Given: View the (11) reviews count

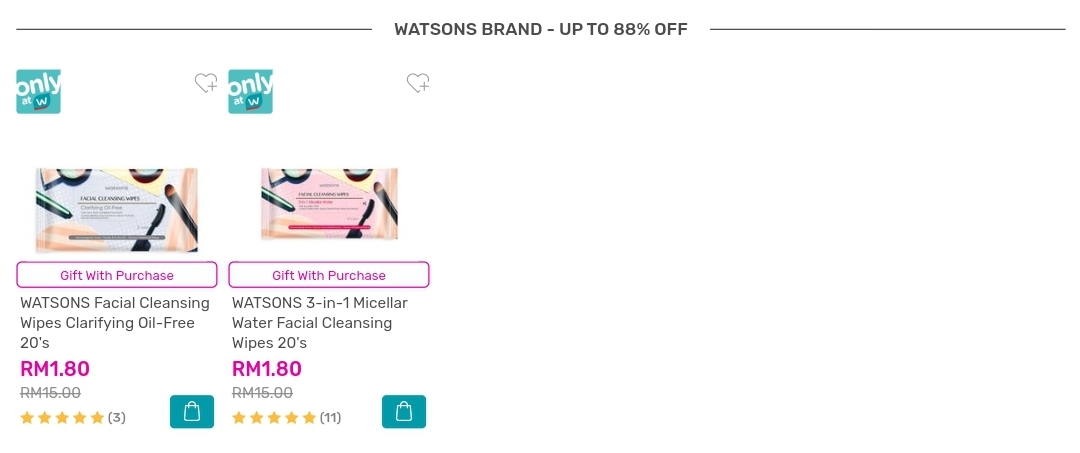Looking at the screenshot, I should tap(331, 418).
